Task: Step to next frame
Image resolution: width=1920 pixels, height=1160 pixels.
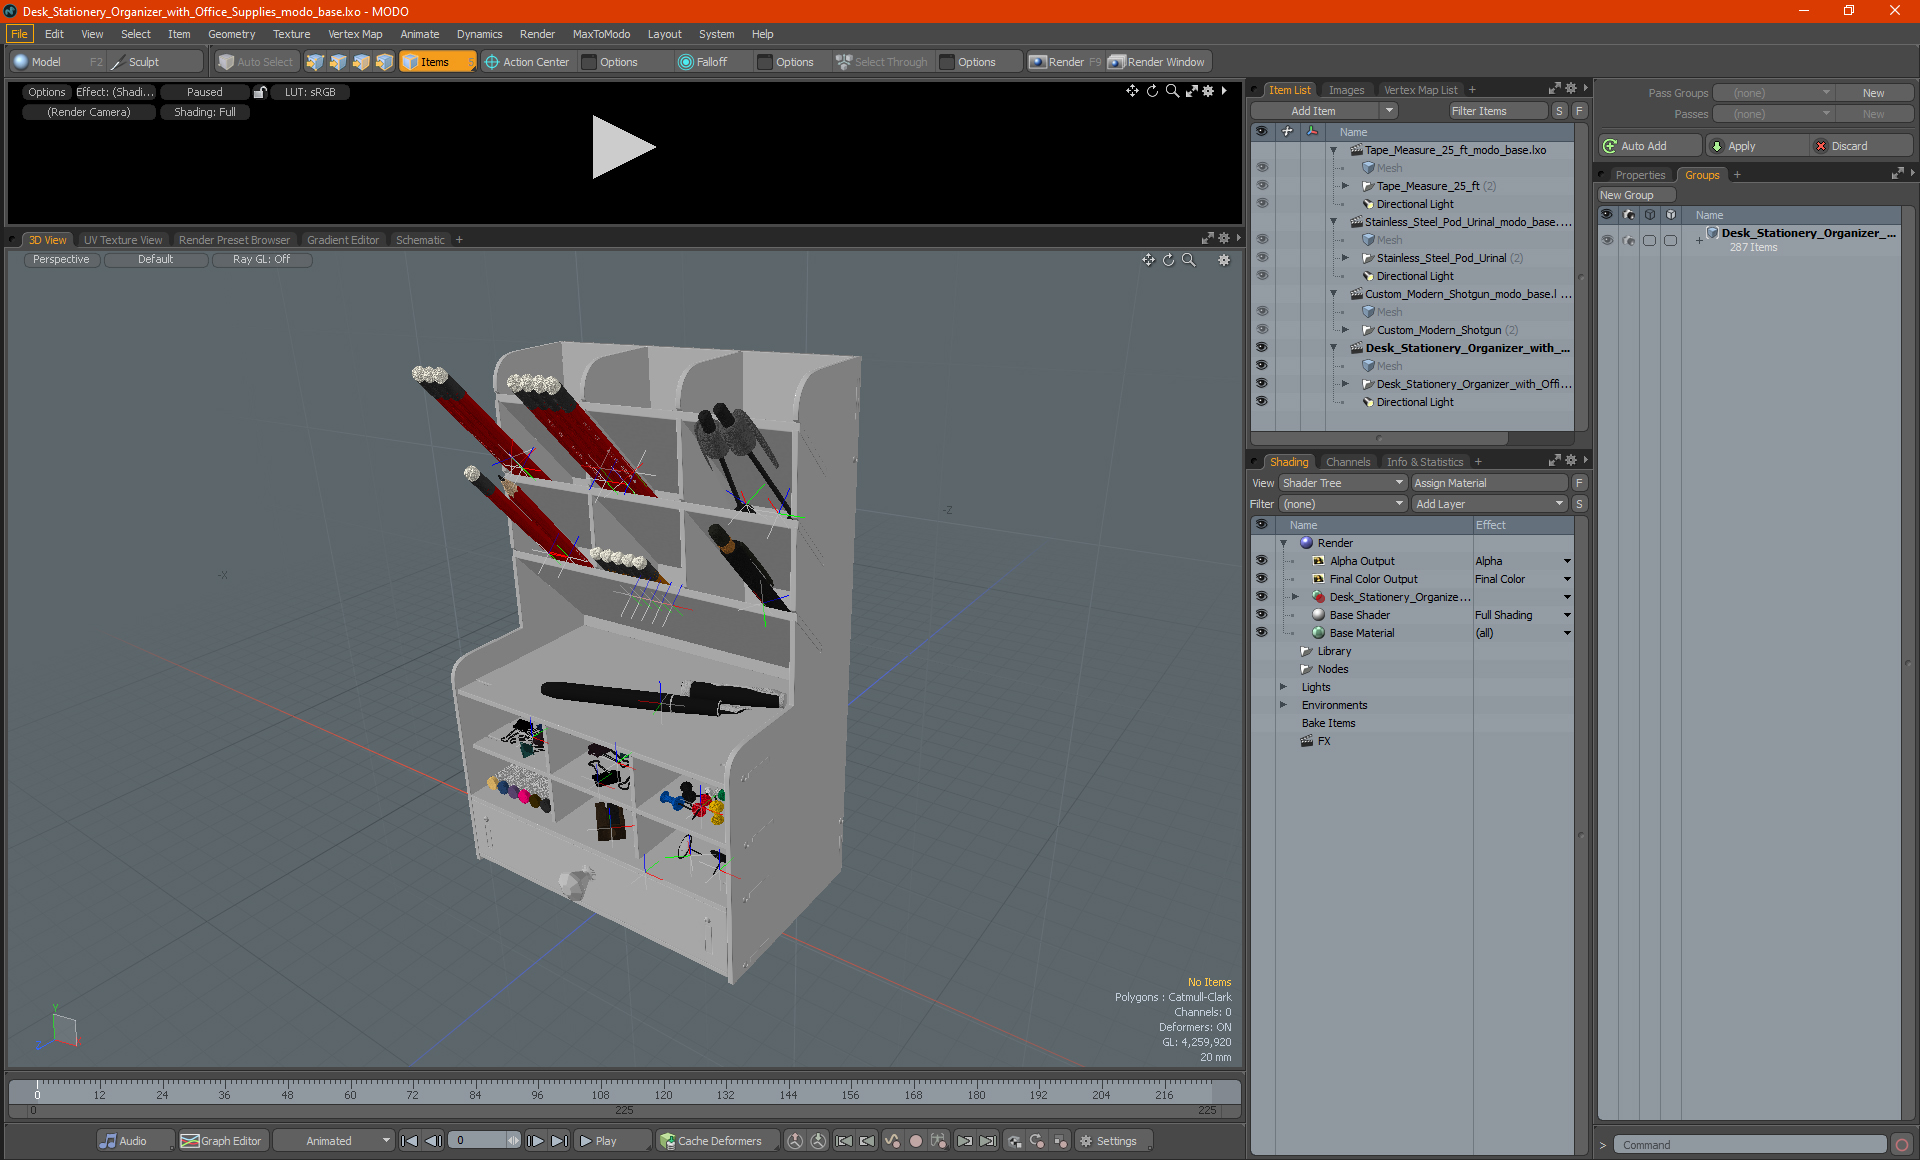Action: tap(536, 1141)
